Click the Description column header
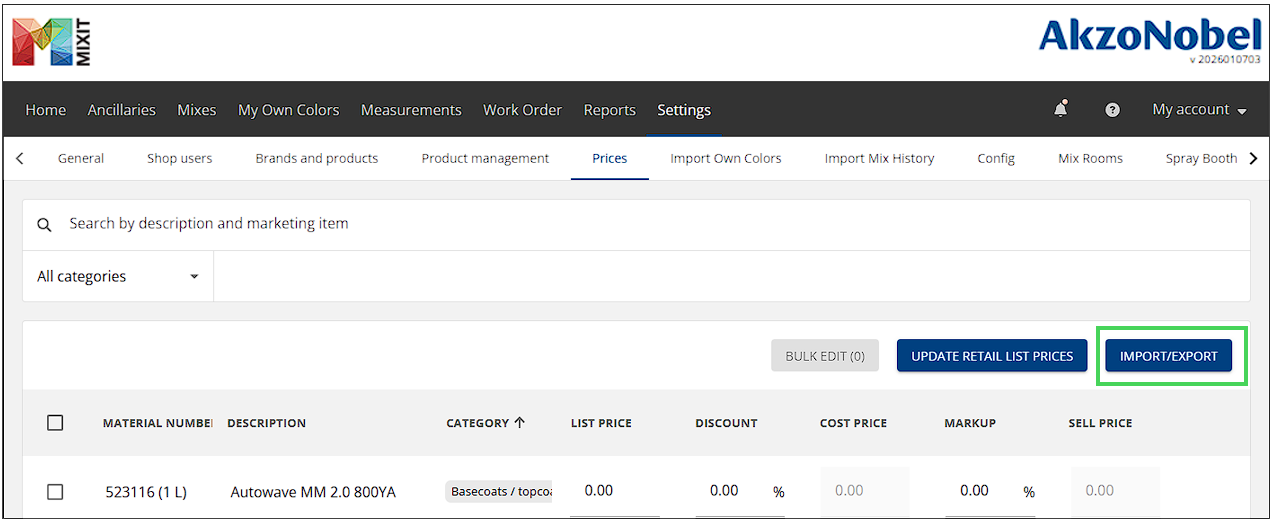The image size is (1272, 524). [x=267, y=423]
